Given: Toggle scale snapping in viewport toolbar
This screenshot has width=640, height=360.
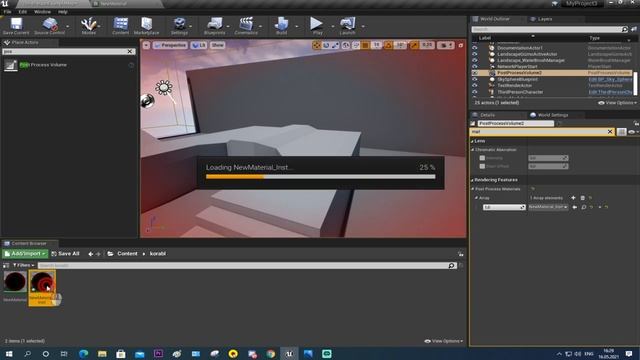Looking at the screenshot, I should click(x=415, y=45).
